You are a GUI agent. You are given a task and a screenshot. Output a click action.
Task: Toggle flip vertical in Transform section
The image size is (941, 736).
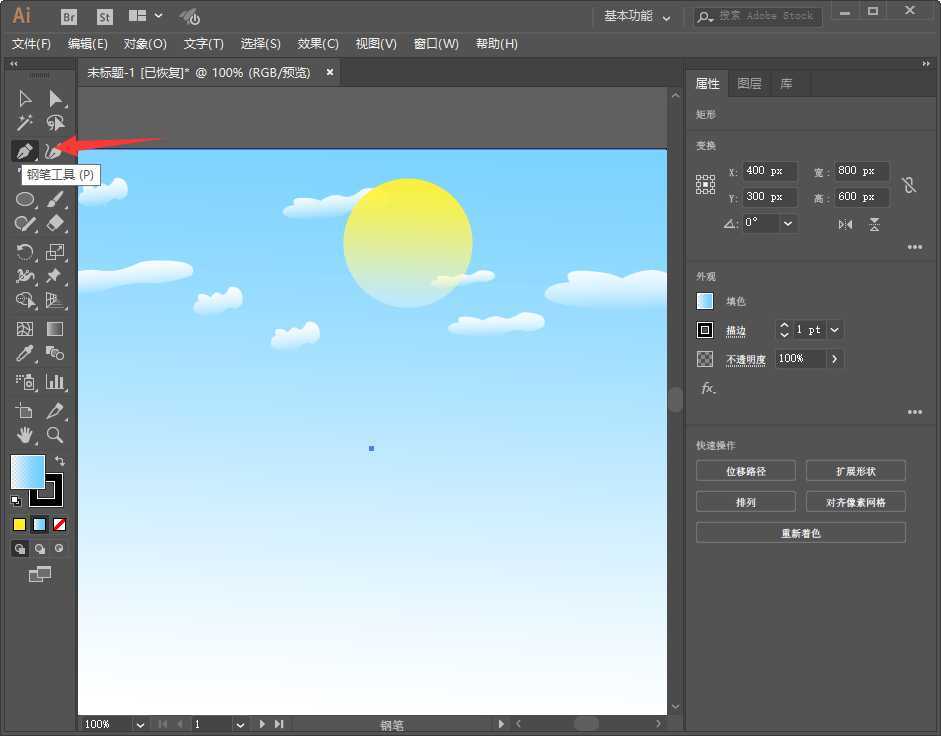[x=874, y=224]
